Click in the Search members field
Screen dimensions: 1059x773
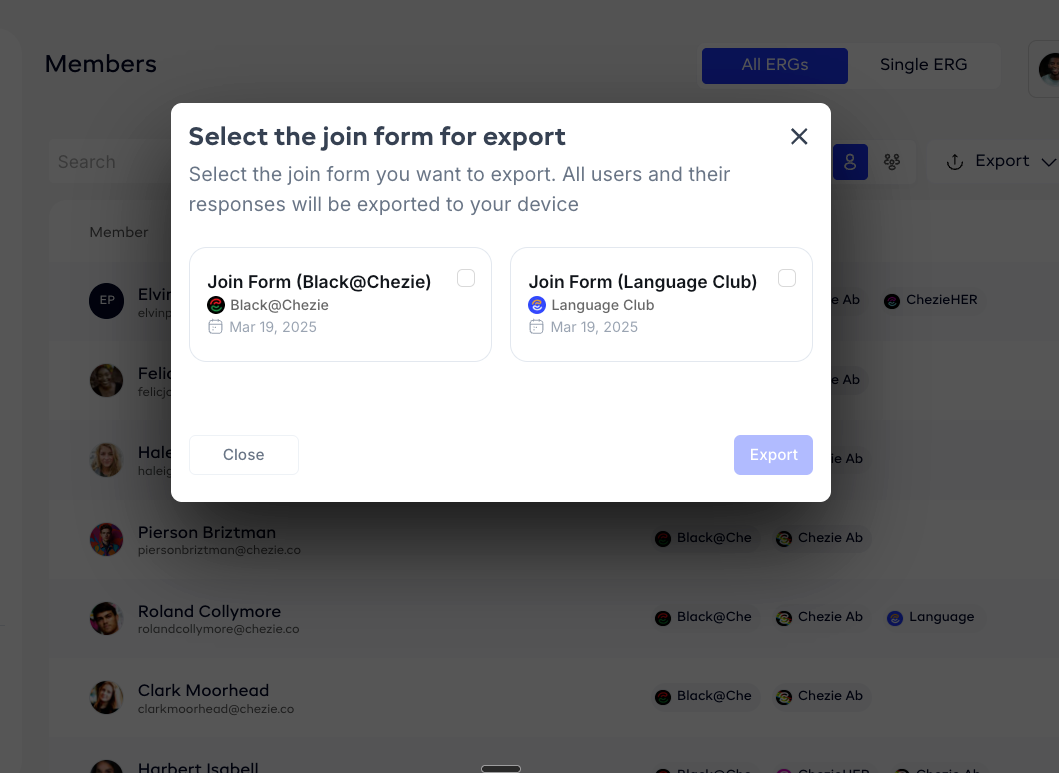pyautogui.click(x=100, y=162)
